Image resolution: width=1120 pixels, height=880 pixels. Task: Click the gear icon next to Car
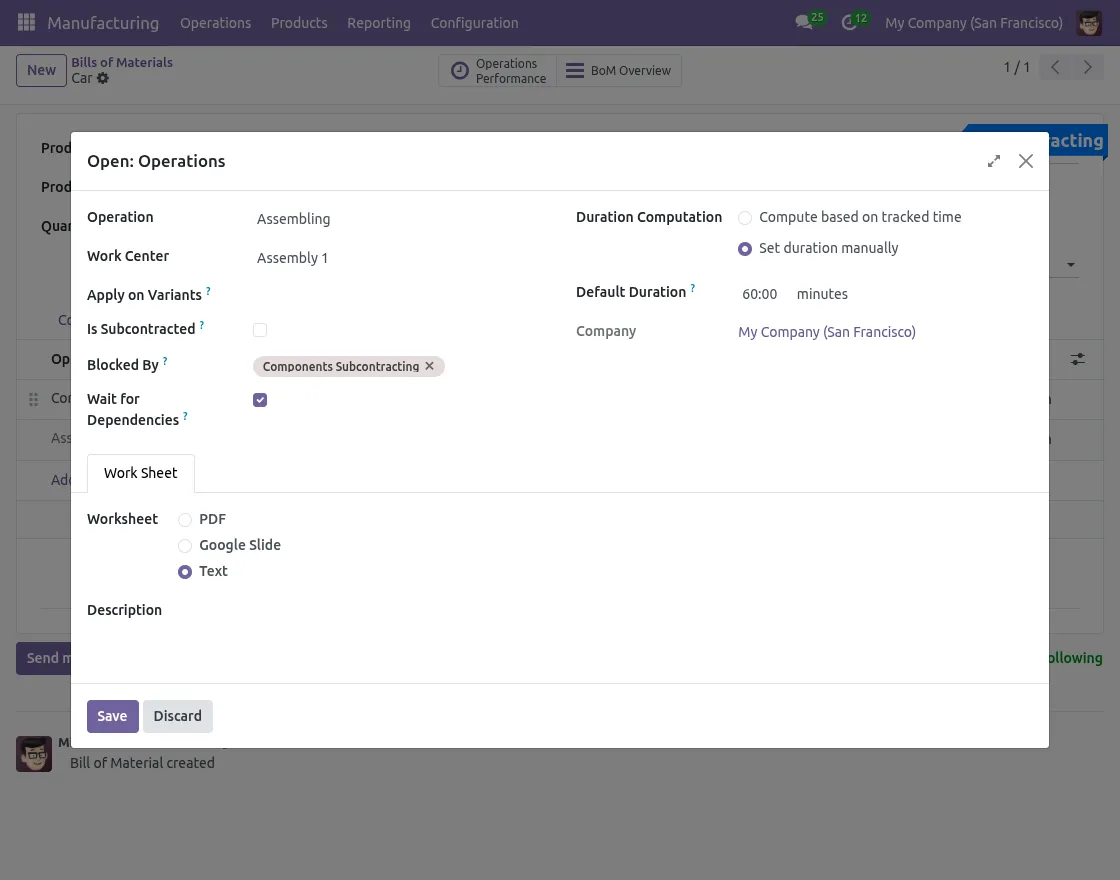pyautogui.click(x=103, y=78)
